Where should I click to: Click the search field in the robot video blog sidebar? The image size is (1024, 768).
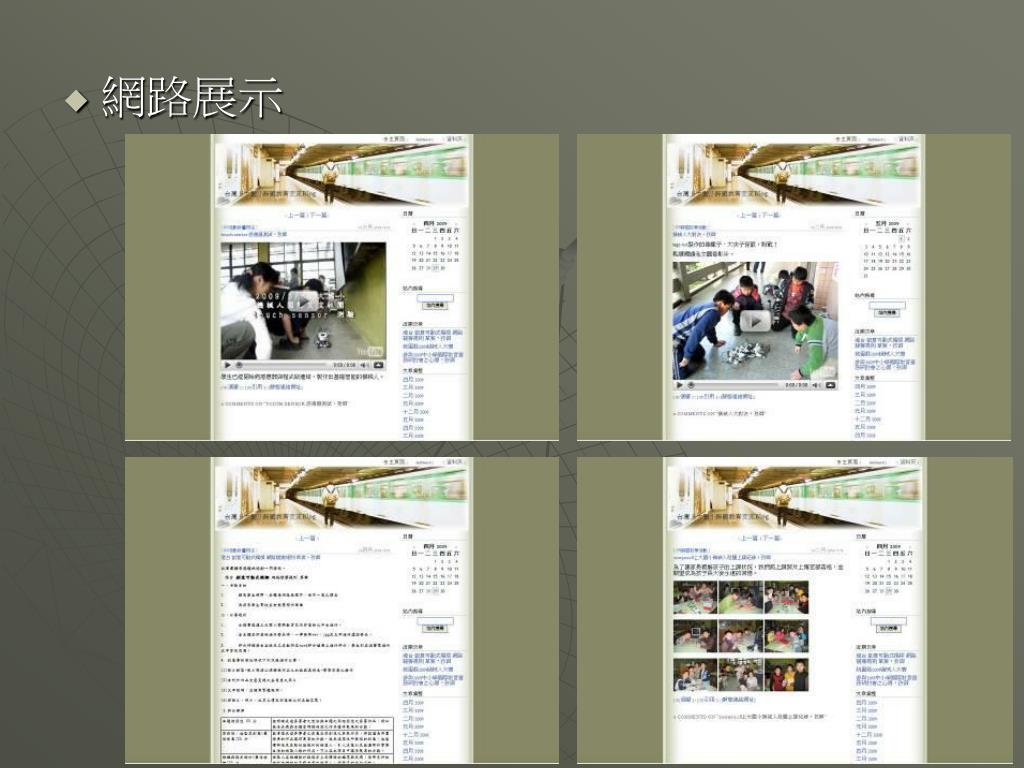(436, 297)
